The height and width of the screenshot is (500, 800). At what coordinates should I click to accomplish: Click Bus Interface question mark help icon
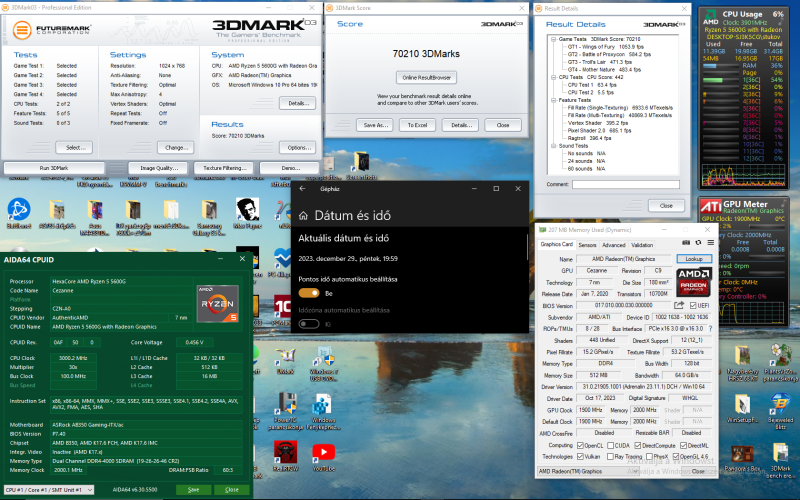710,329
